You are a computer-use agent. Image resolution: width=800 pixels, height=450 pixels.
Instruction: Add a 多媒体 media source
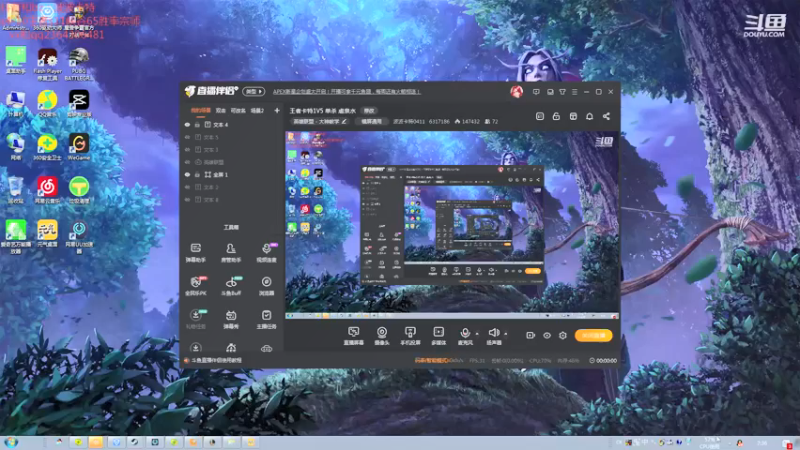[x=438, y=336]
